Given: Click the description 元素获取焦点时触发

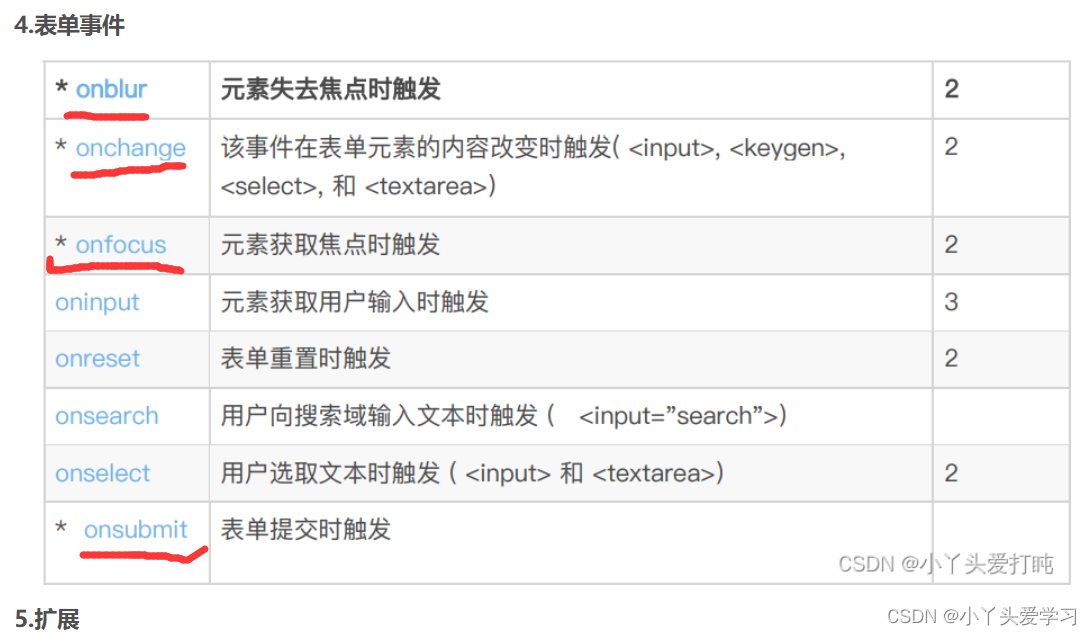Looking at the screenshot, I should (x=331, y=245).
